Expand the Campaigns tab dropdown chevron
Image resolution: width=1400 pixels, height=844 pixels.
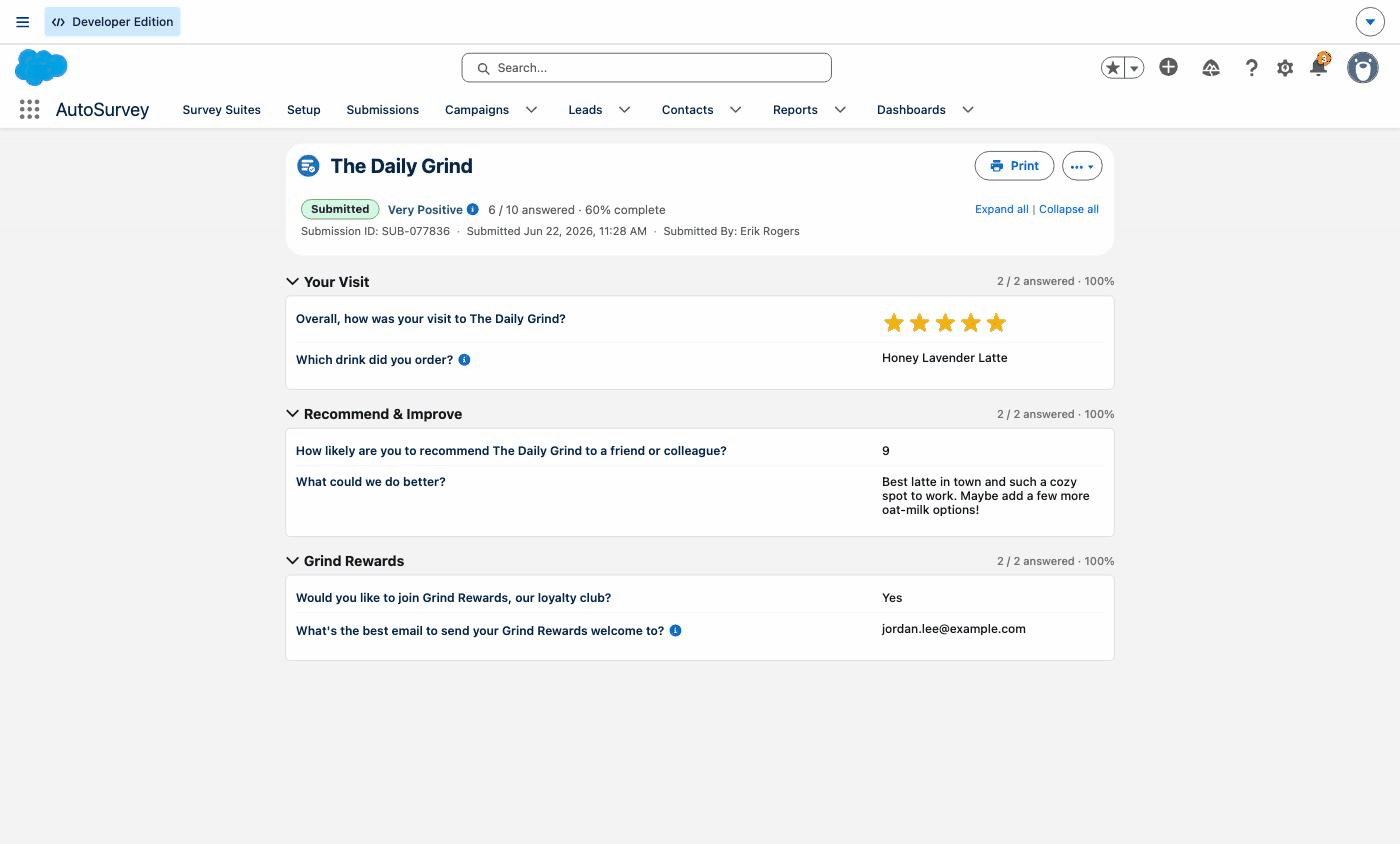(532, 110)
